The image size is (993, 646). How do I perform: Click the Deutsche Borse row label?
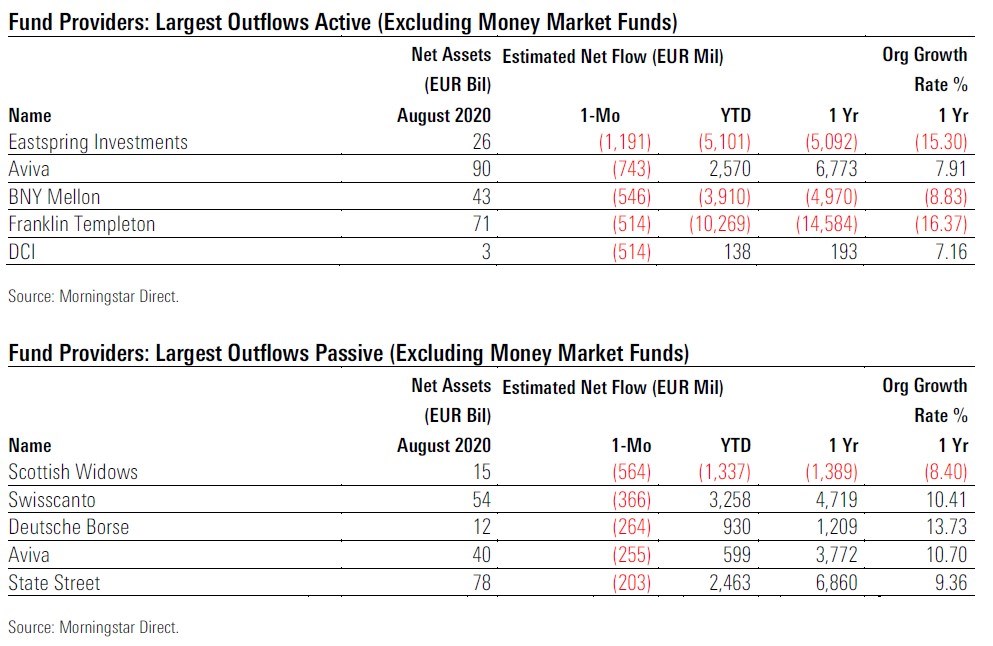tap(69, 526)
